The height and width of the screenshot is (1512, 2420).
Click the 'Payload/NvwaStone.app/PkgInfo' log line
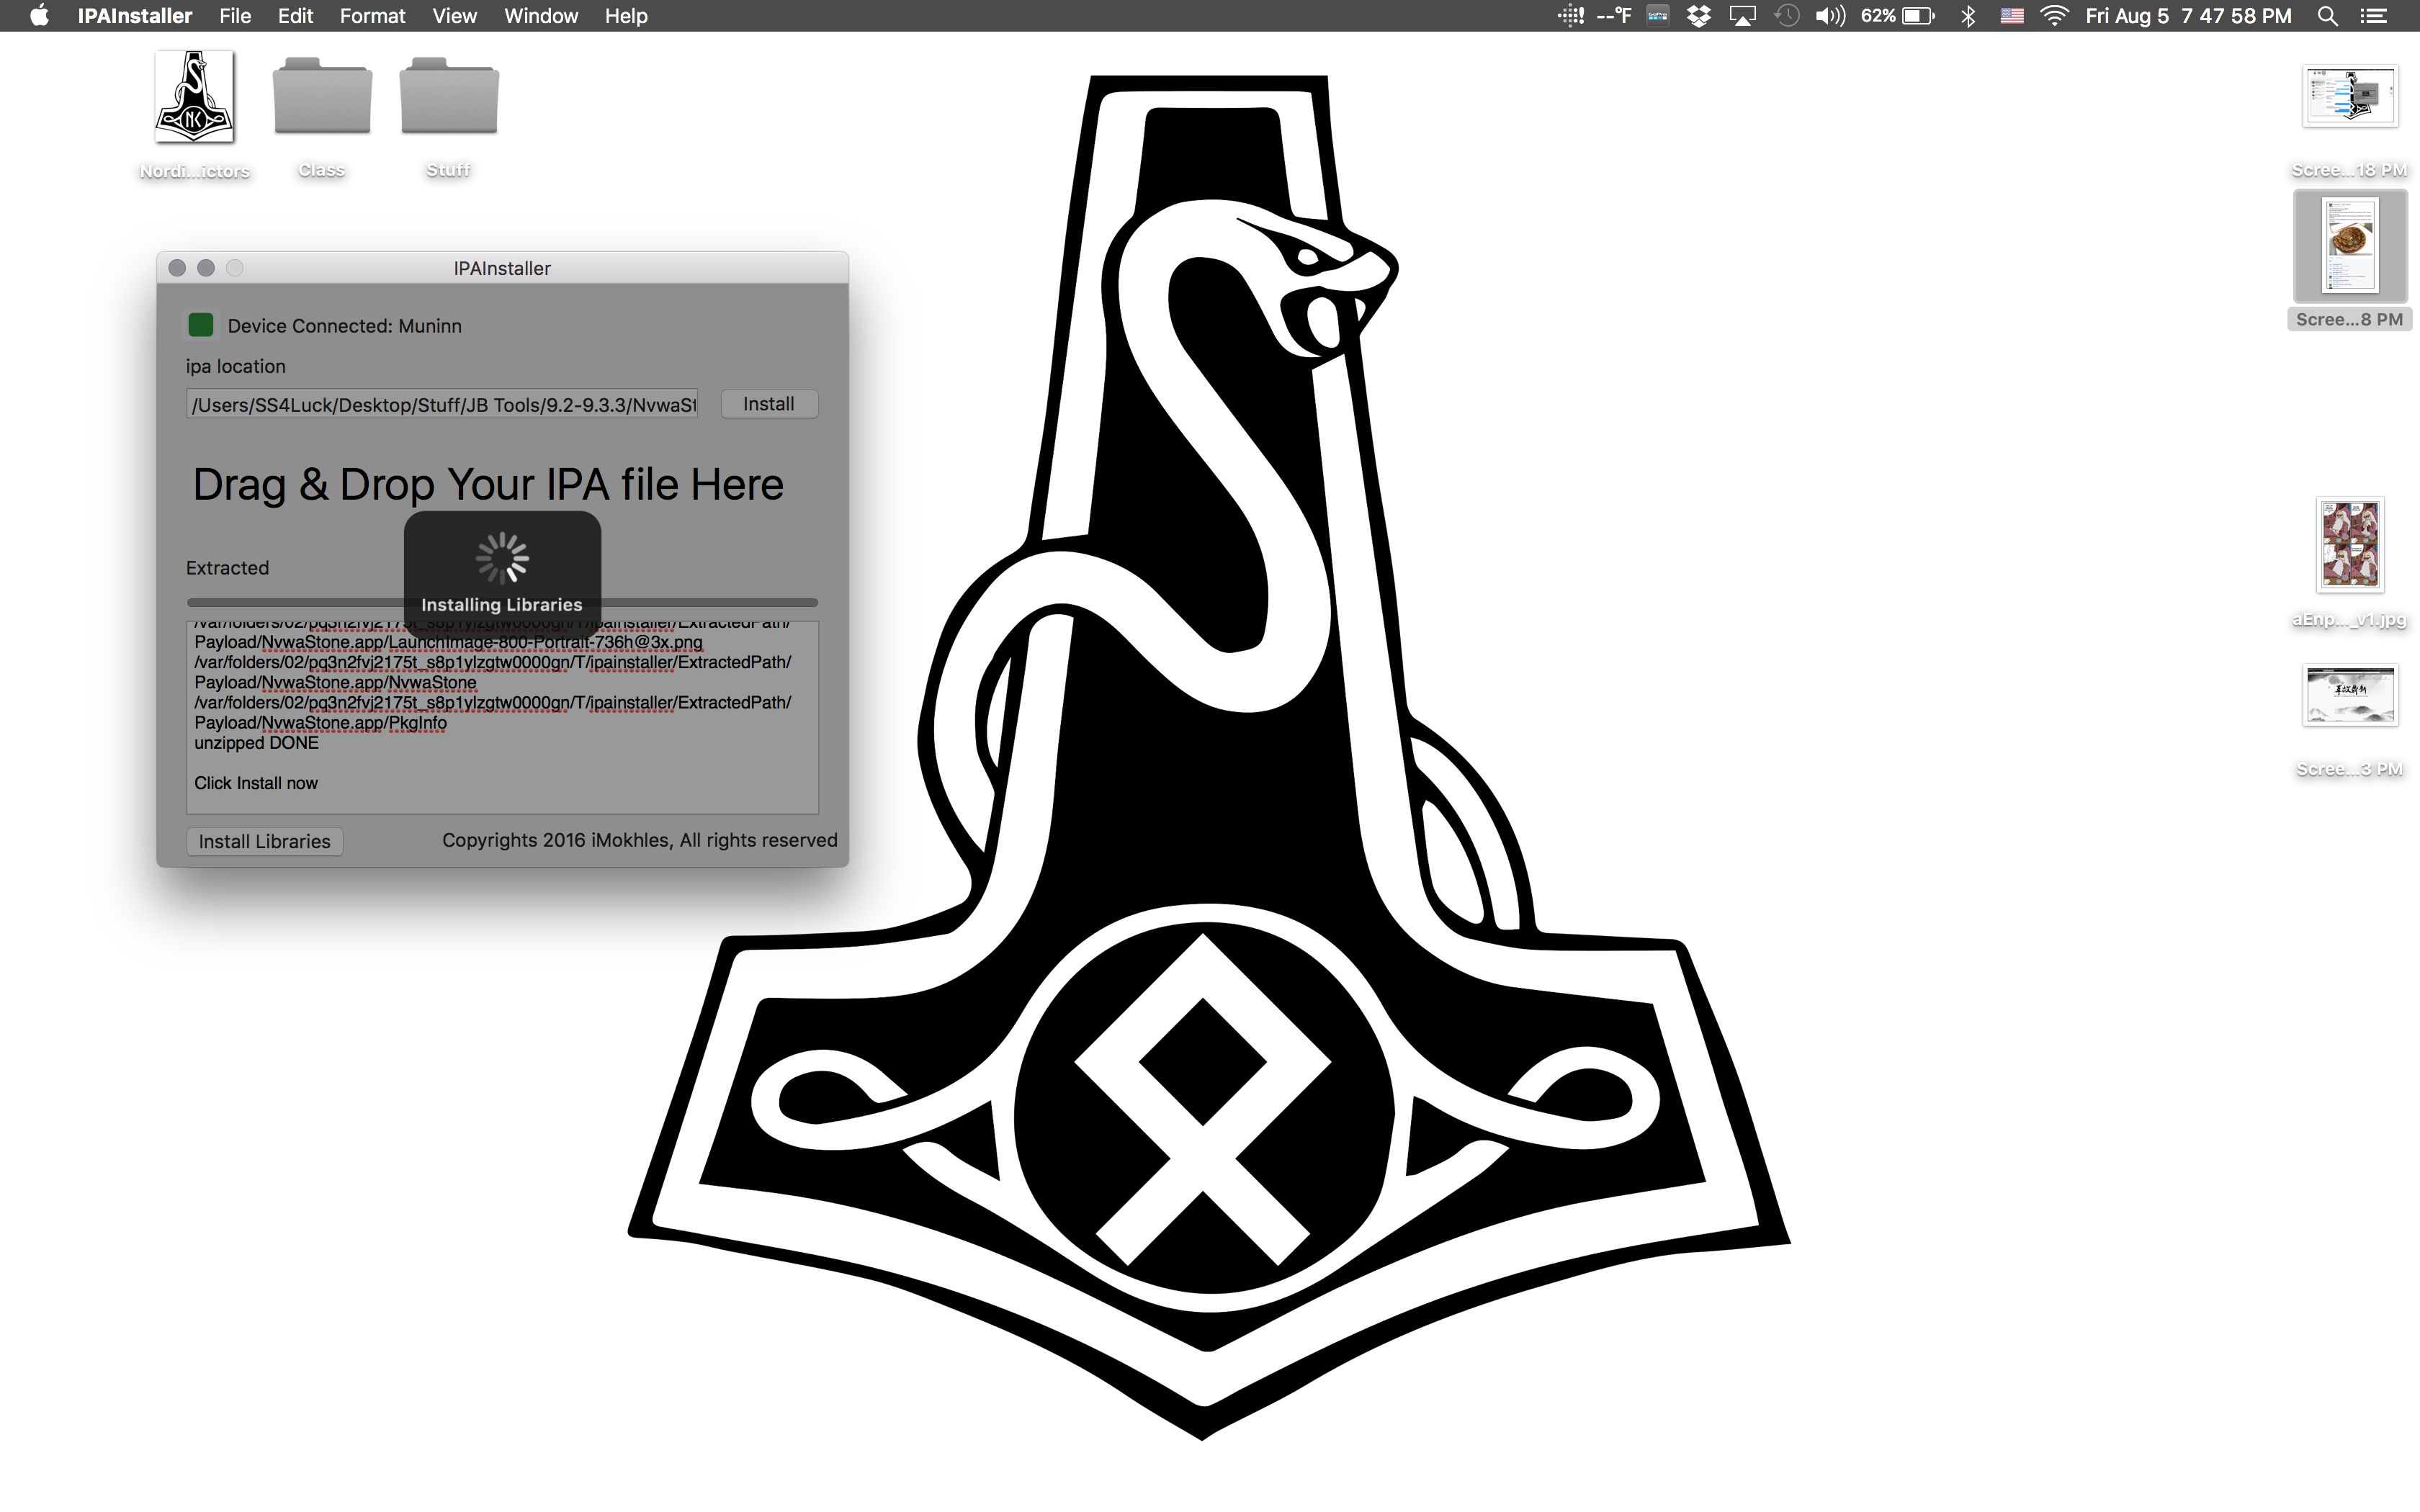321,723
